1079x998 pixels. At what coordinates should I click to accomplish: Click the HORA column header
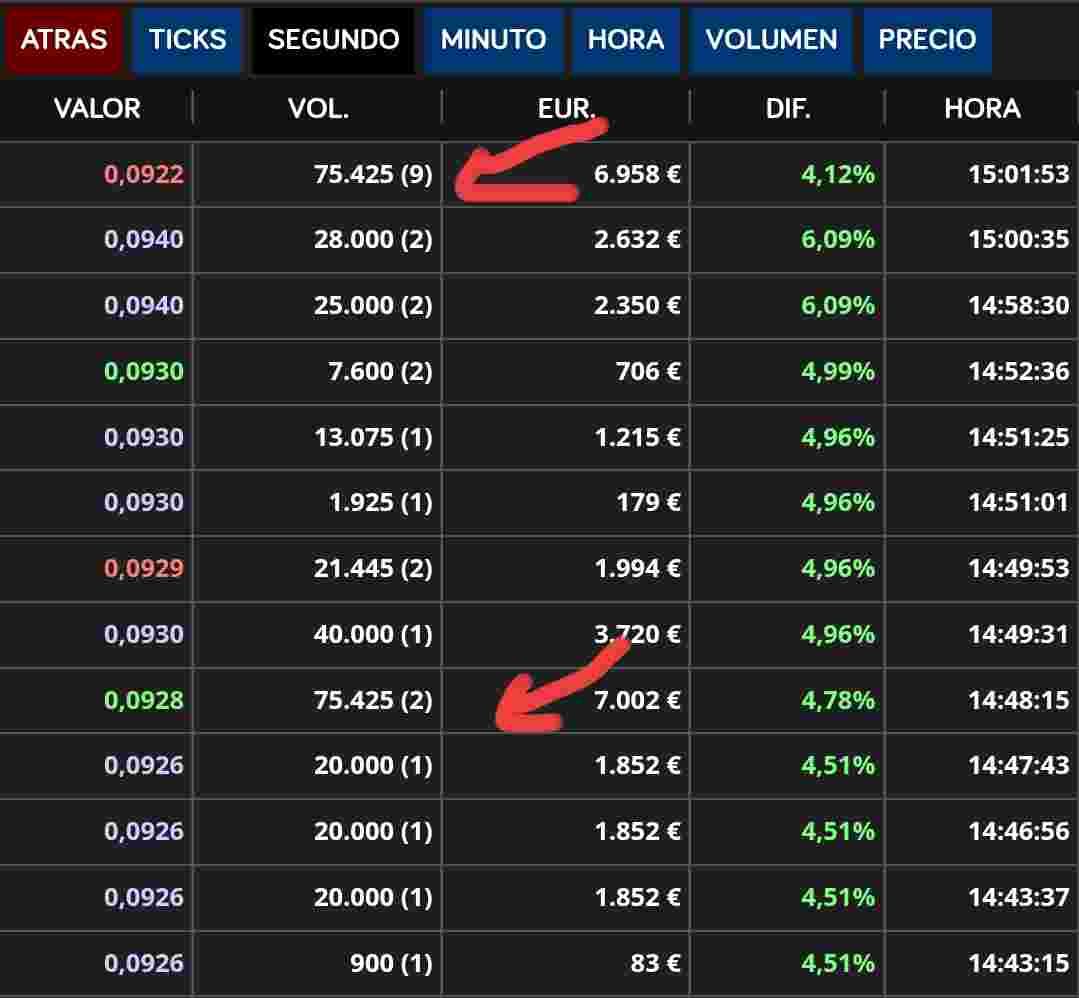(982, 109)
